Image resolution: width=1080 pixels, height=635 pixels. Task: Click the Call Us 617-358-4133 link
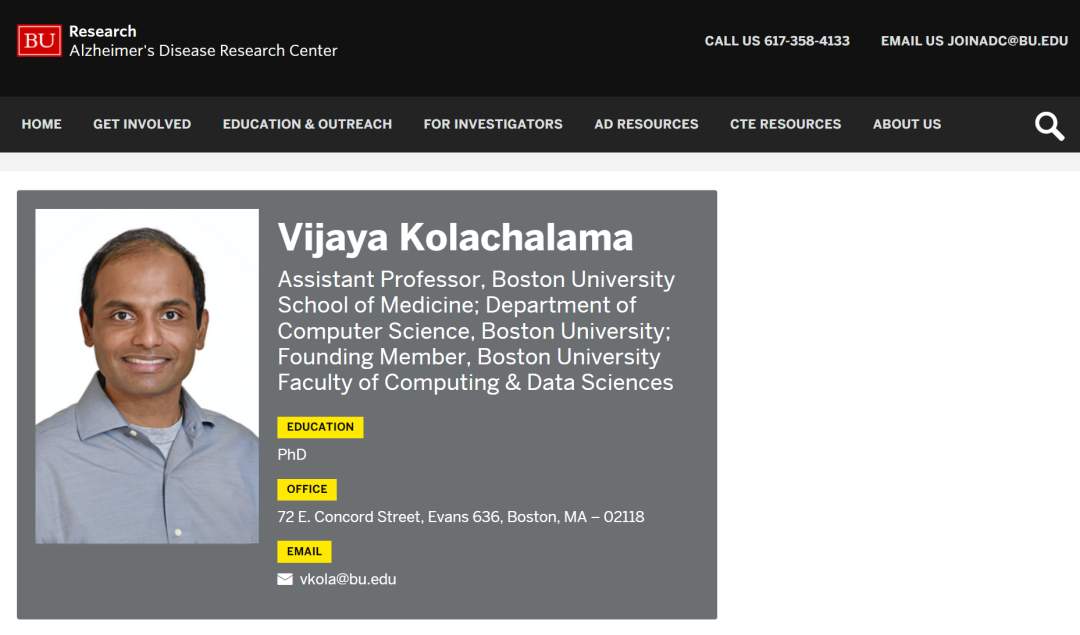point(777,41)
